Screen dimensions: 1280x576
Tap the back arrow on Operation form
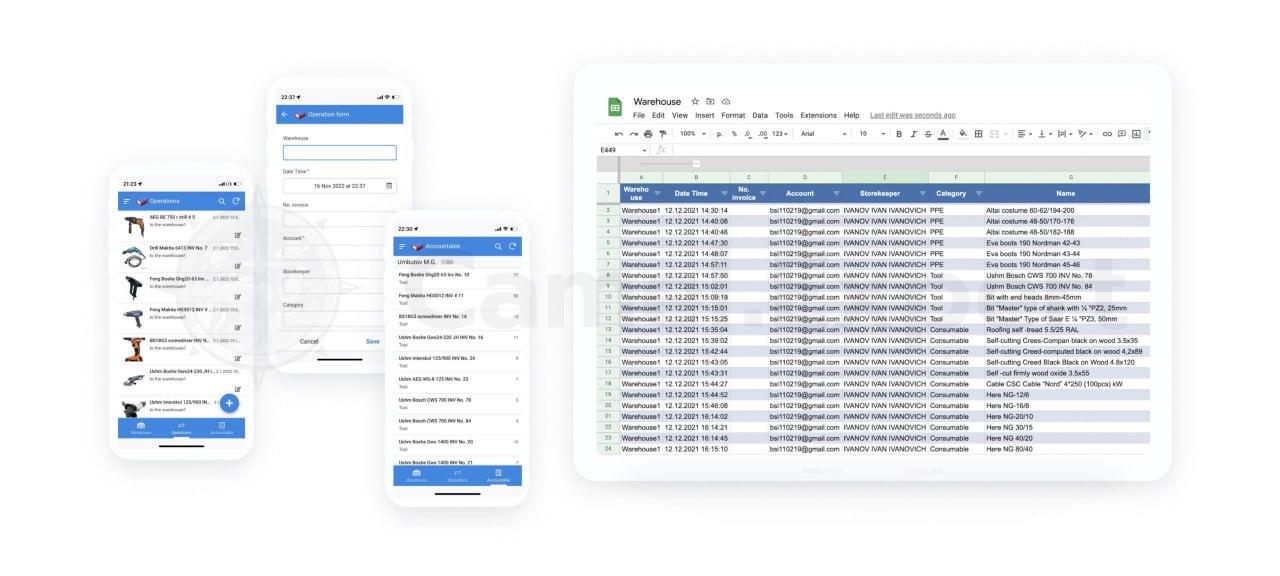(x=285, y=114)
